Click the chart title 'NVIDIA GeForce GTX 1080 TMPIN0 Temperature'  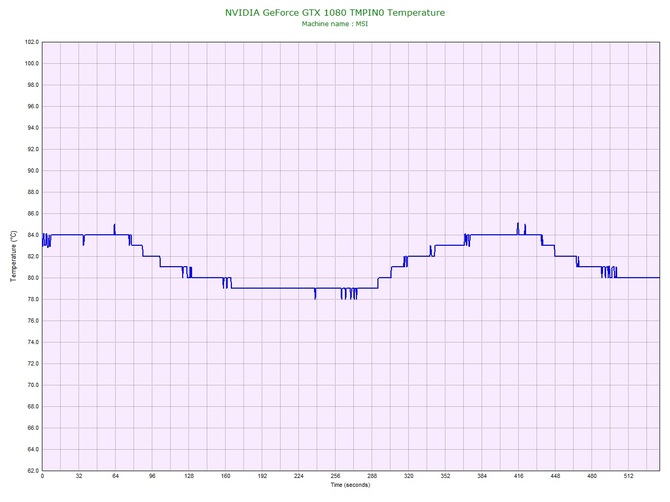point(335,13)
